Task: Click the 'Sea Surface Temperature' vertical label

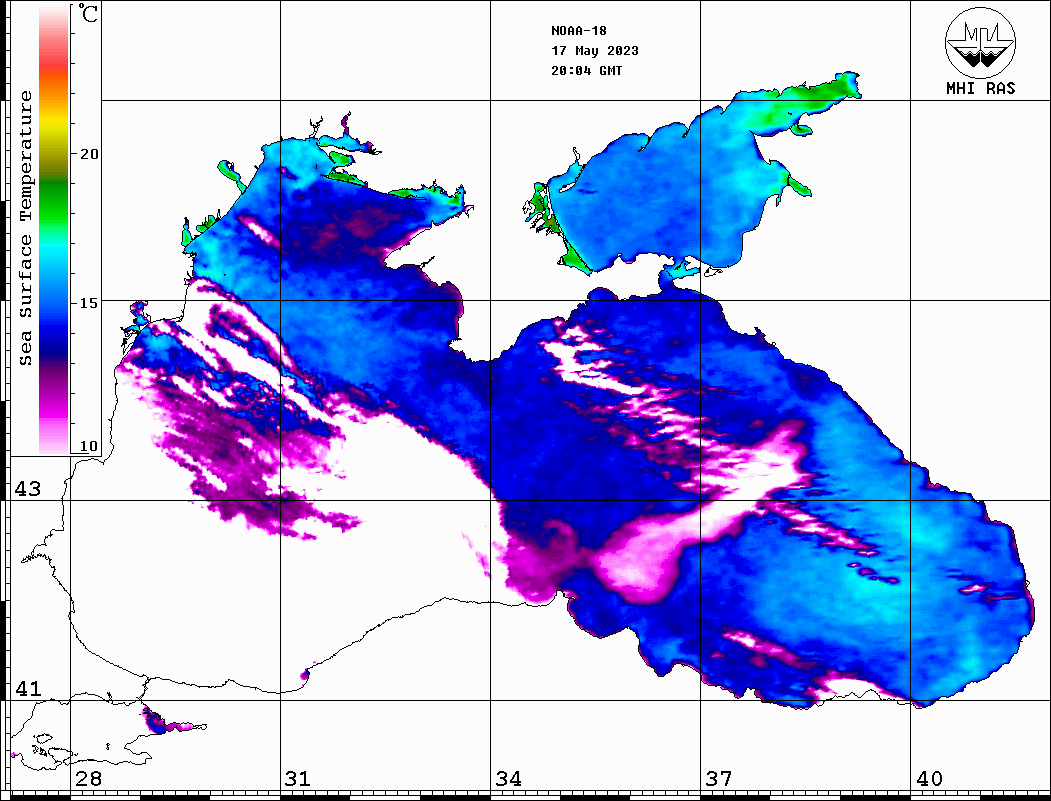Action: pyautogui.click(x=25, y=228)
